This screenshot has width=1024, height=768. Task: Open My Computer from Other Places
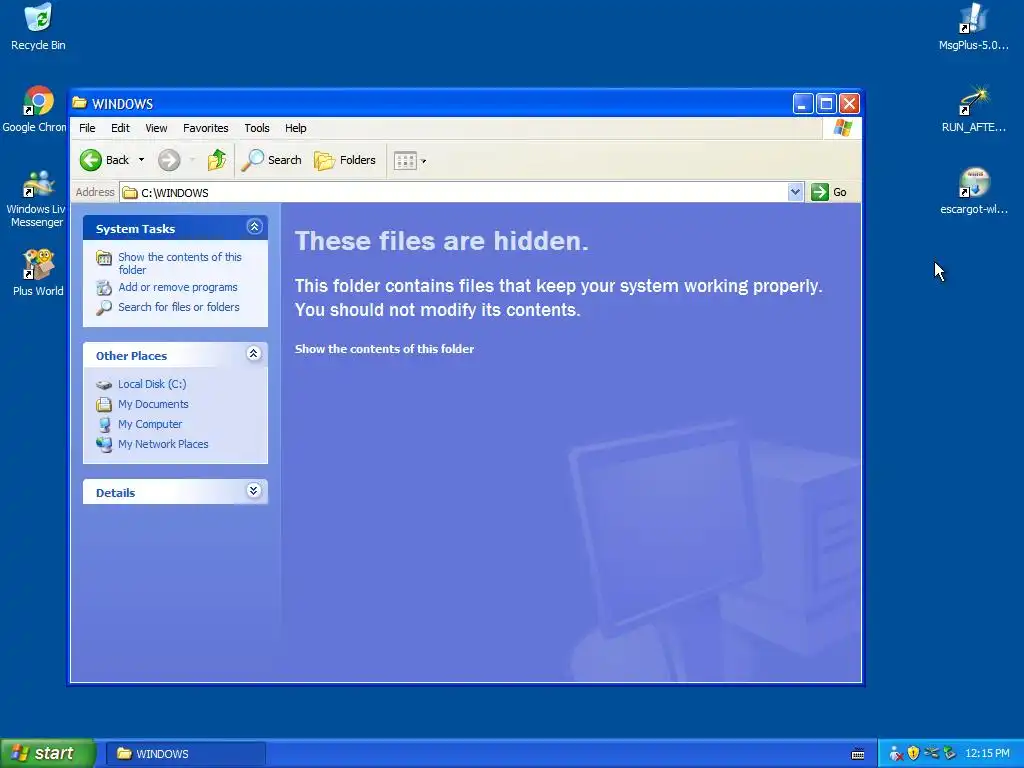click(150, 424)
